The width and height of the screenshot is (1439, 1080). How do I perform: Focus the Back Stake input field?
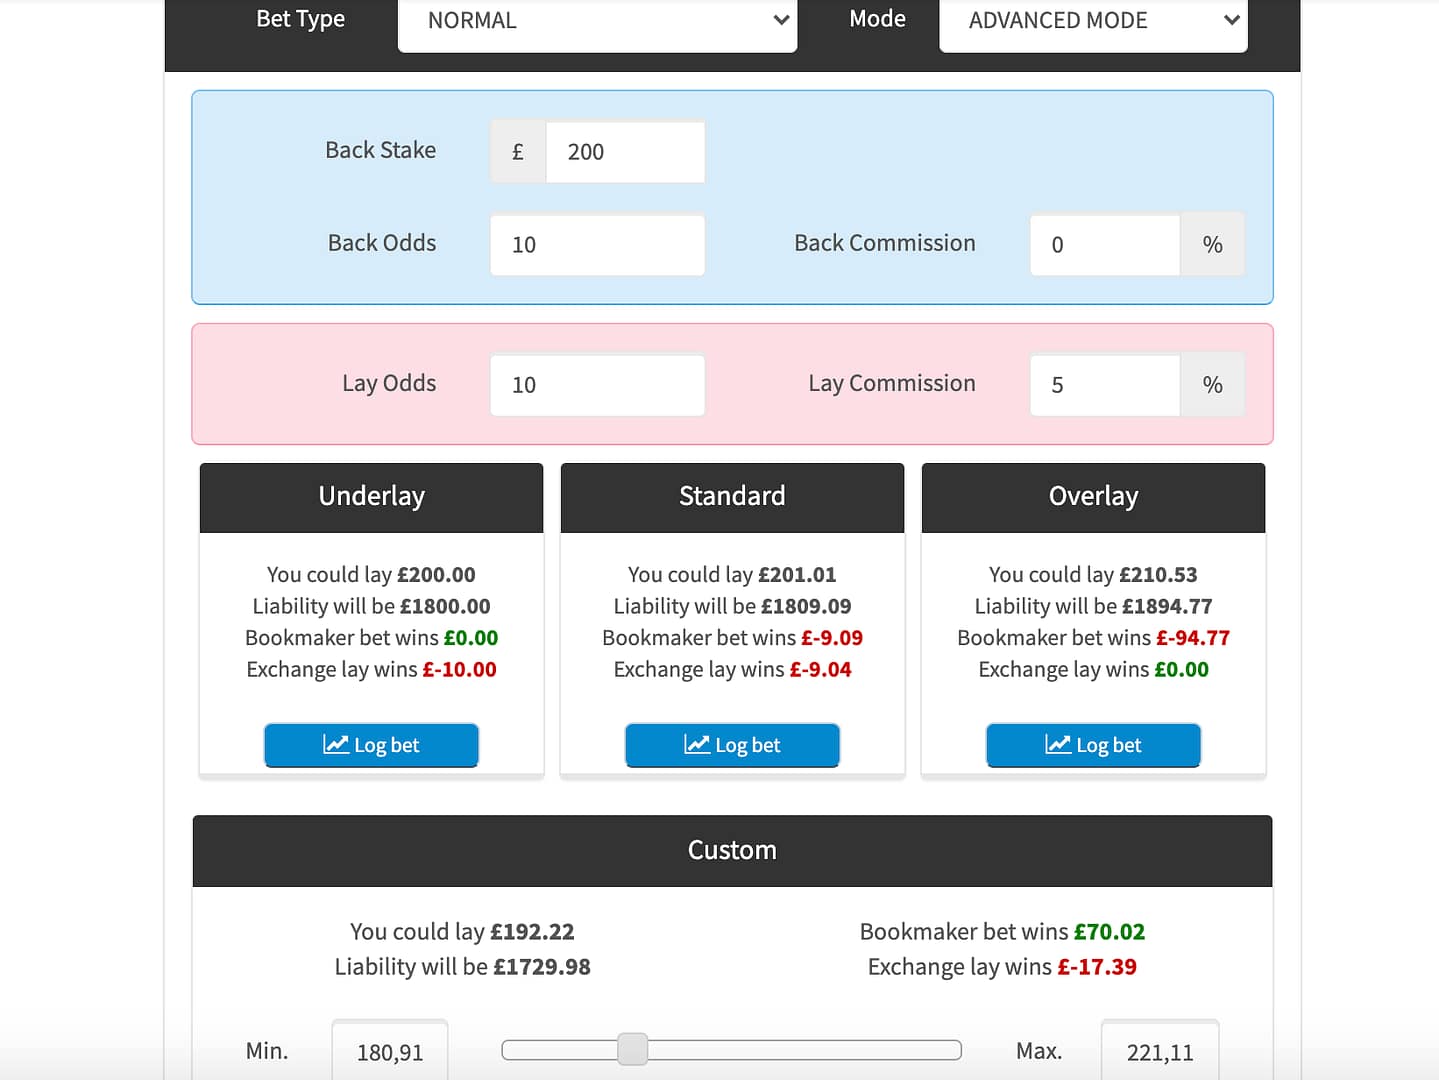click(624, 152)
